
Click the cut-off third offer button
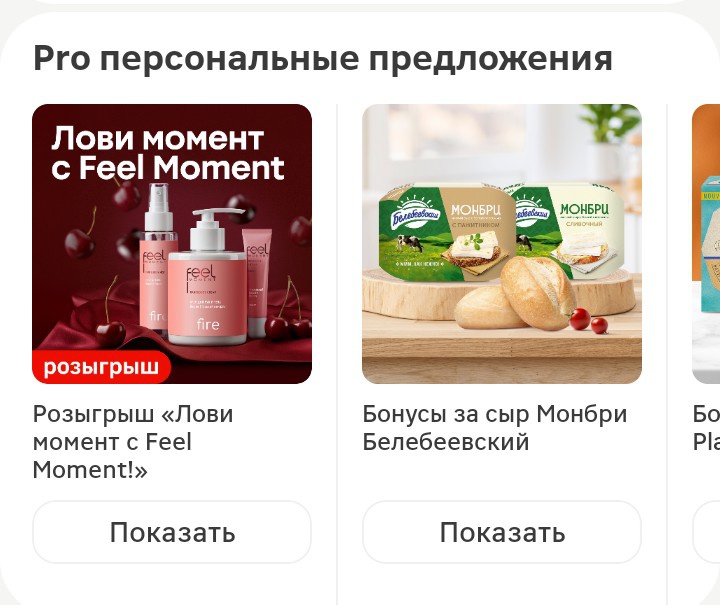point(706,532)
